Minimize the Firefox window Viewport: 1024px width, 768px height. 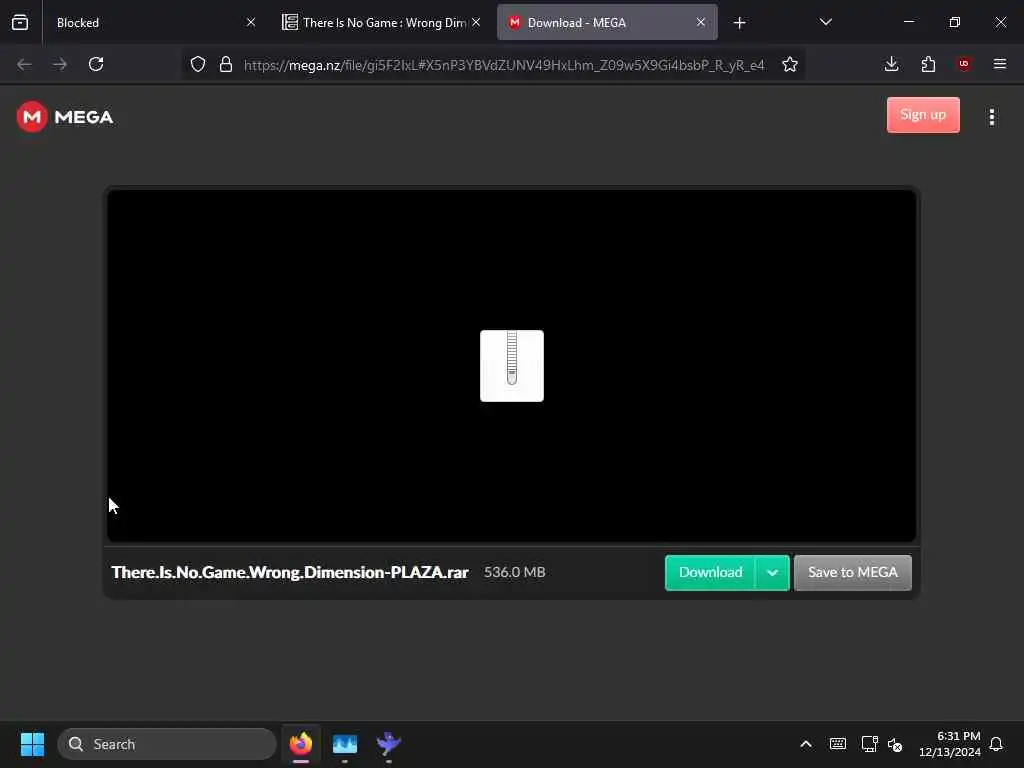[908, 22]
